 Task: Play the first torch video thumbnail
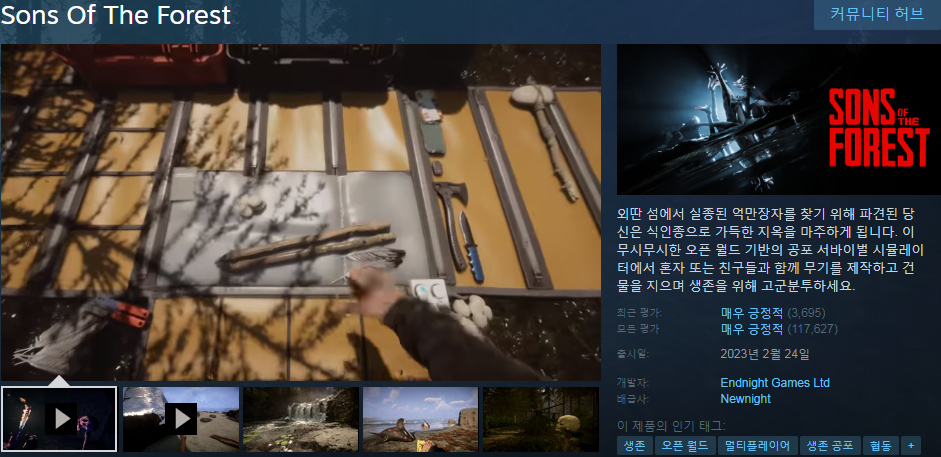click(59, 419)
